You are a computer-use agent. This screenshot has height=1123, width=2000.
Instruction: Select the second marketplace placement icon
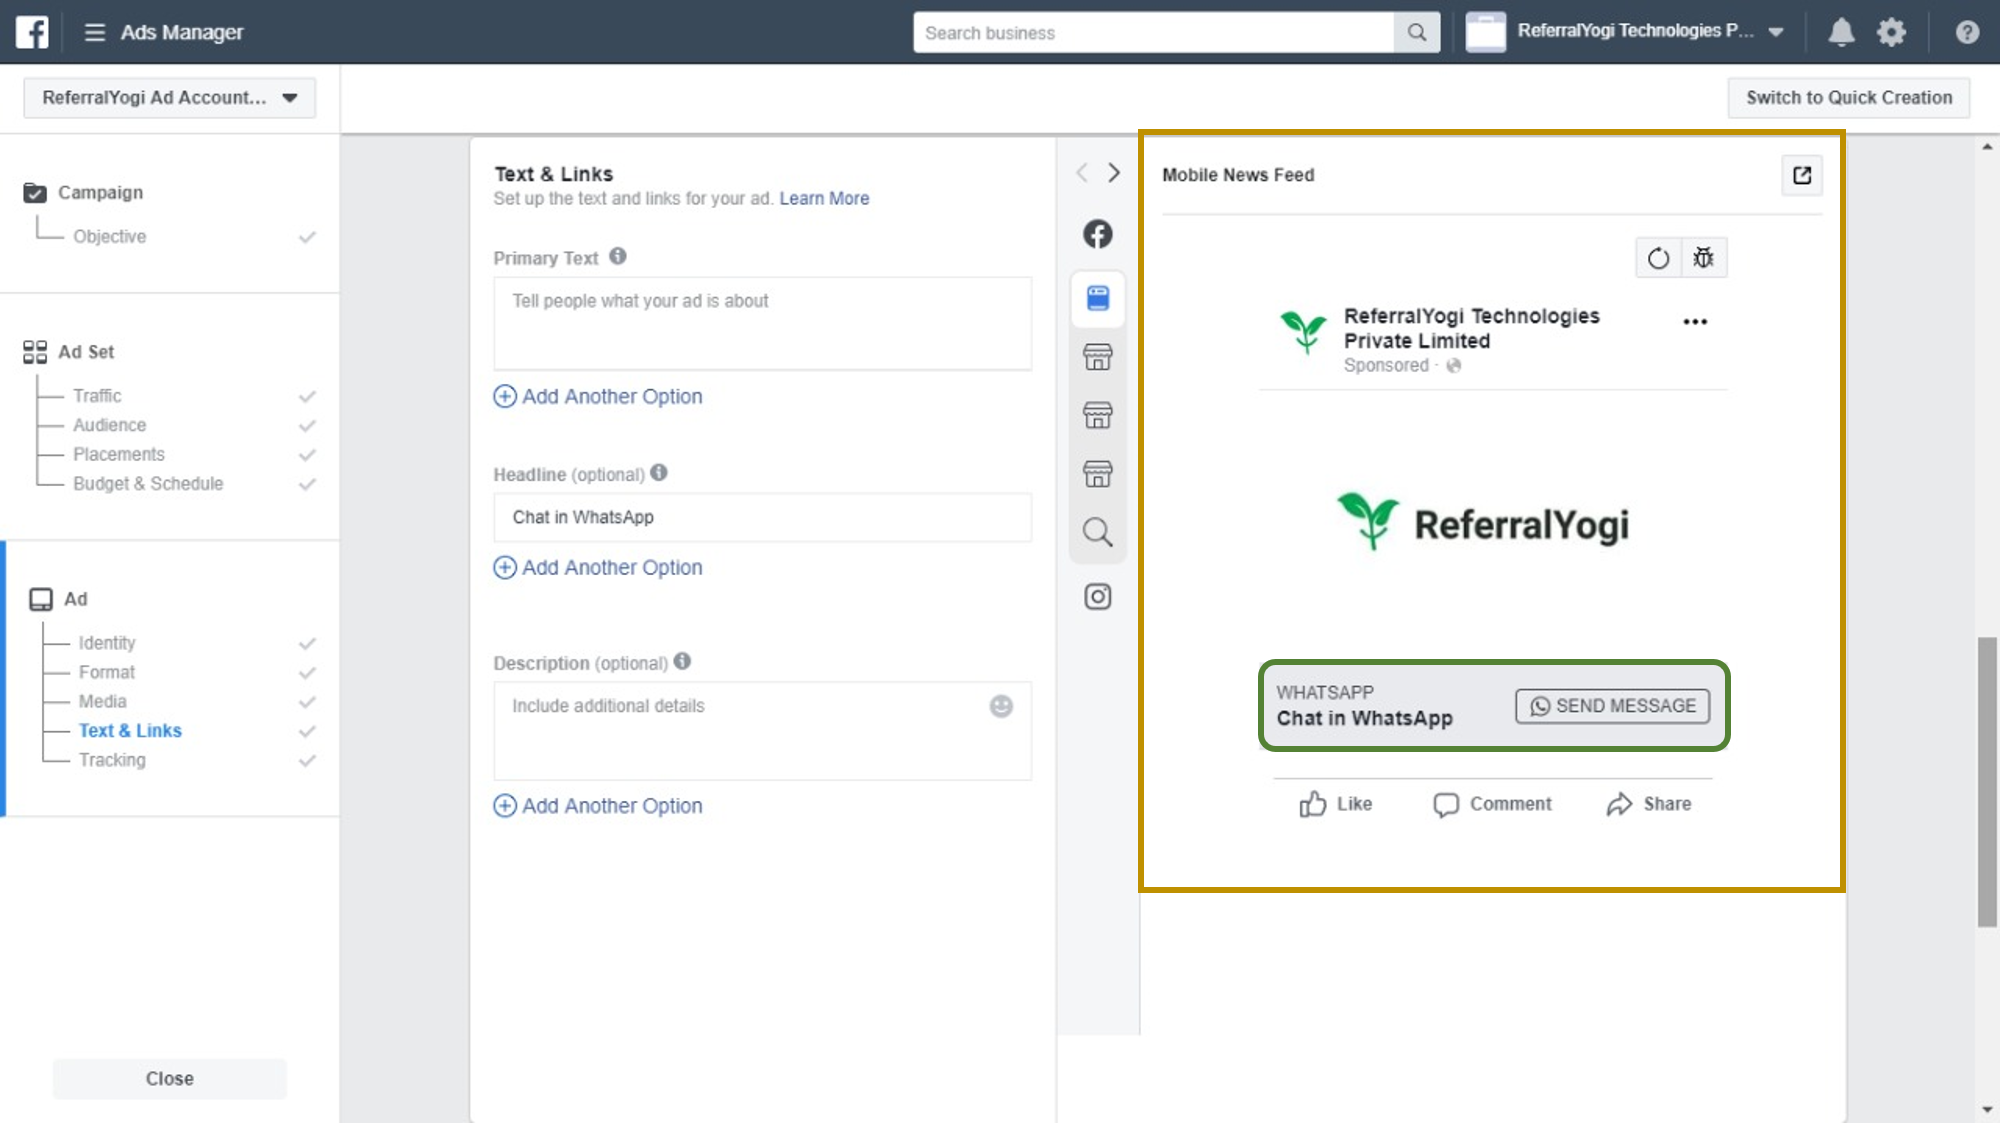click(1098, 415)
